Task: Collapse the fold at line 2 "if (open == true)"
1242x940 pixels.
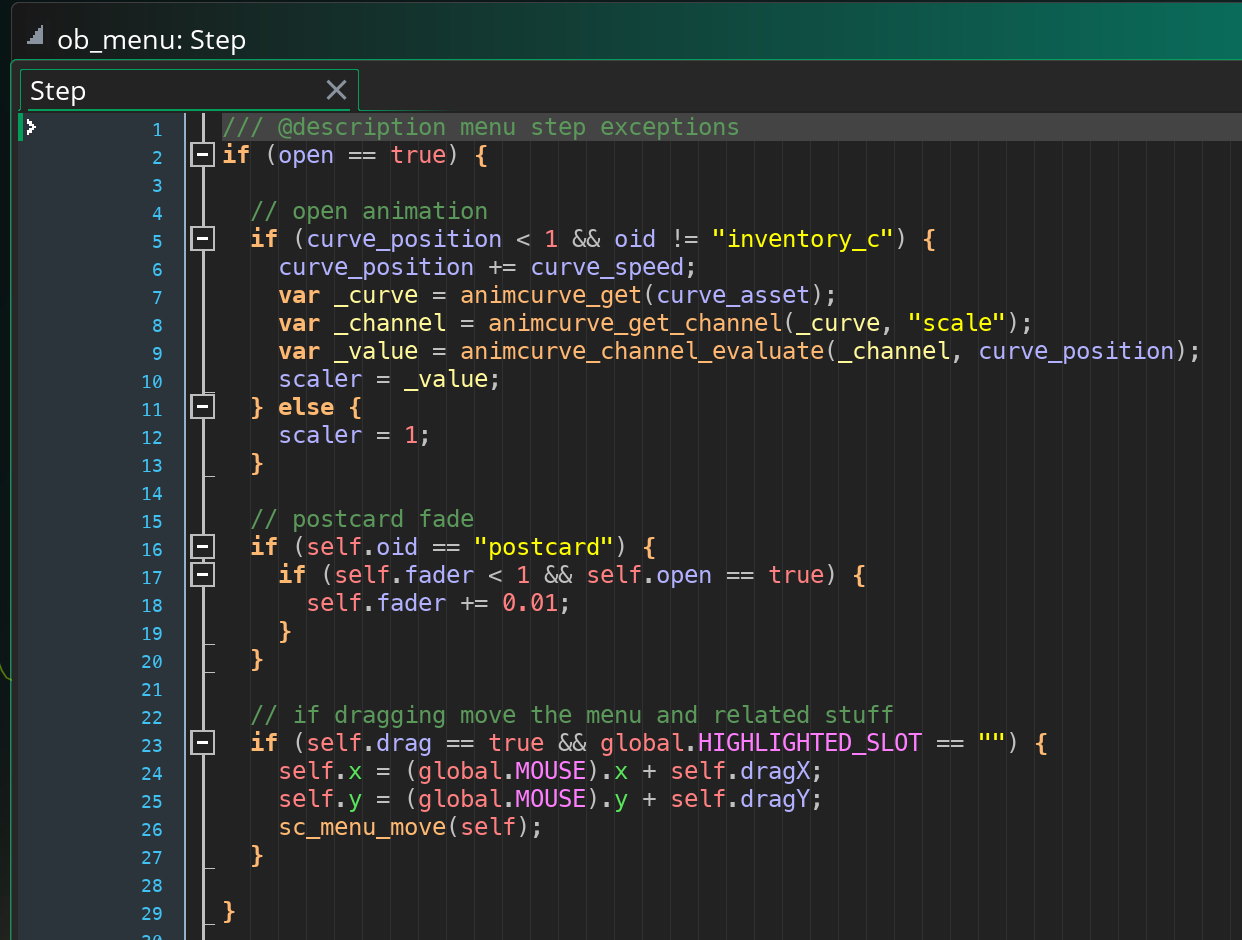Action: pos(203,155)
